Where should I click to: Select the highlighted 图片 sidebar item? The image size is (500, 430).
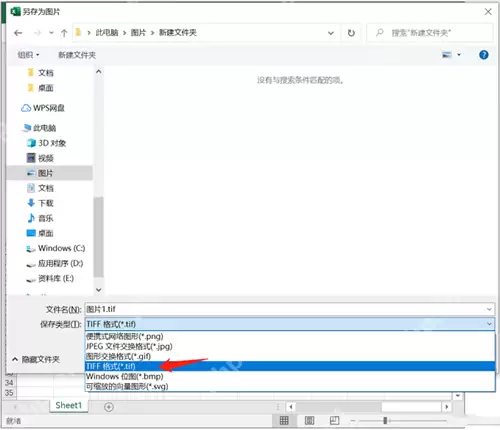pyautogui.click(x=49, y=173)
